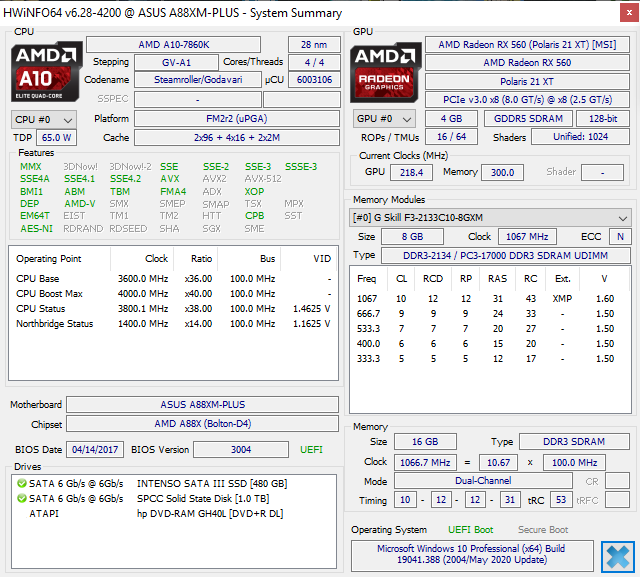Click the GV-A1 stepping value
The height and width of the screenshot is (577, 640).
176,62
